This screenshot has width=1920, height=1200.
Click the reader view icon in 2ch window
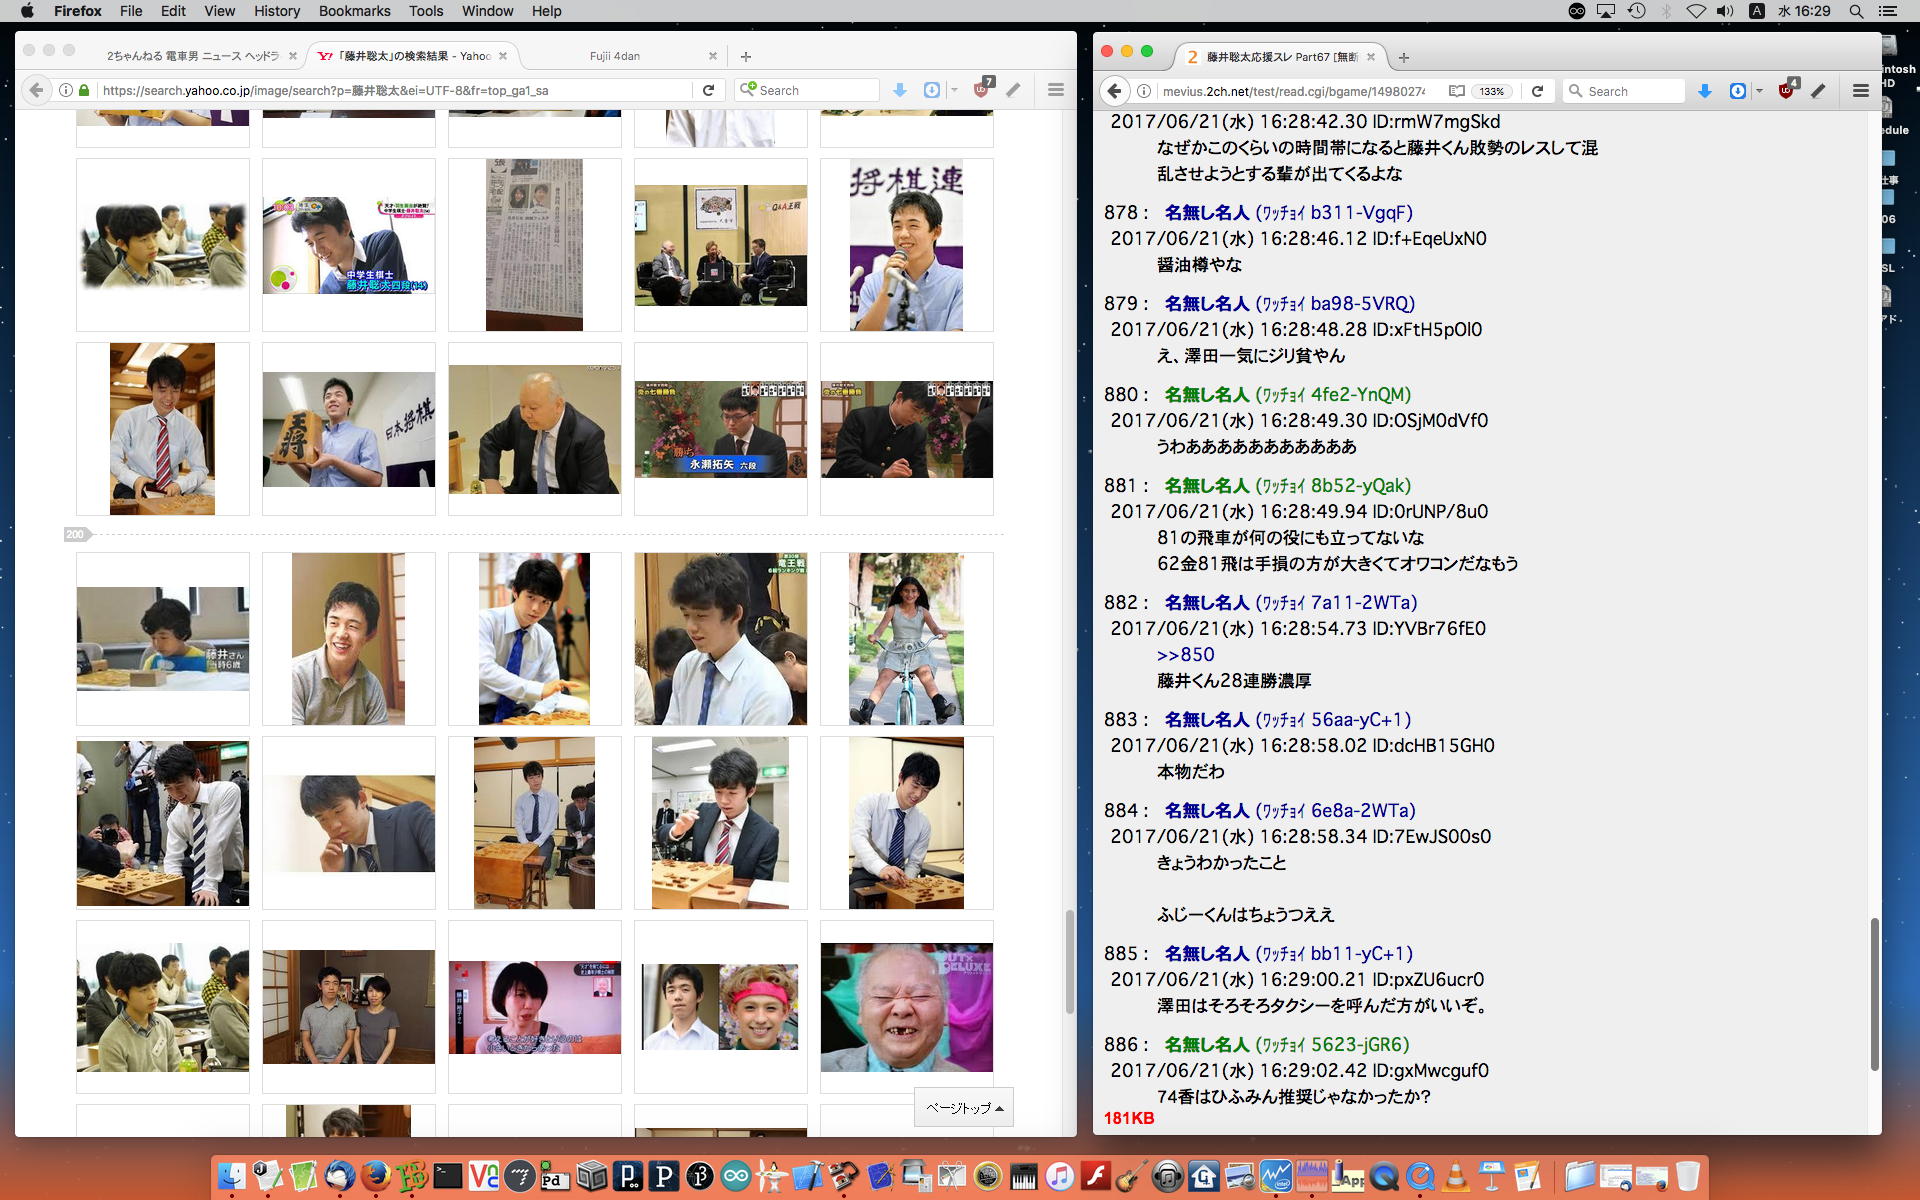coord(1457,91)
